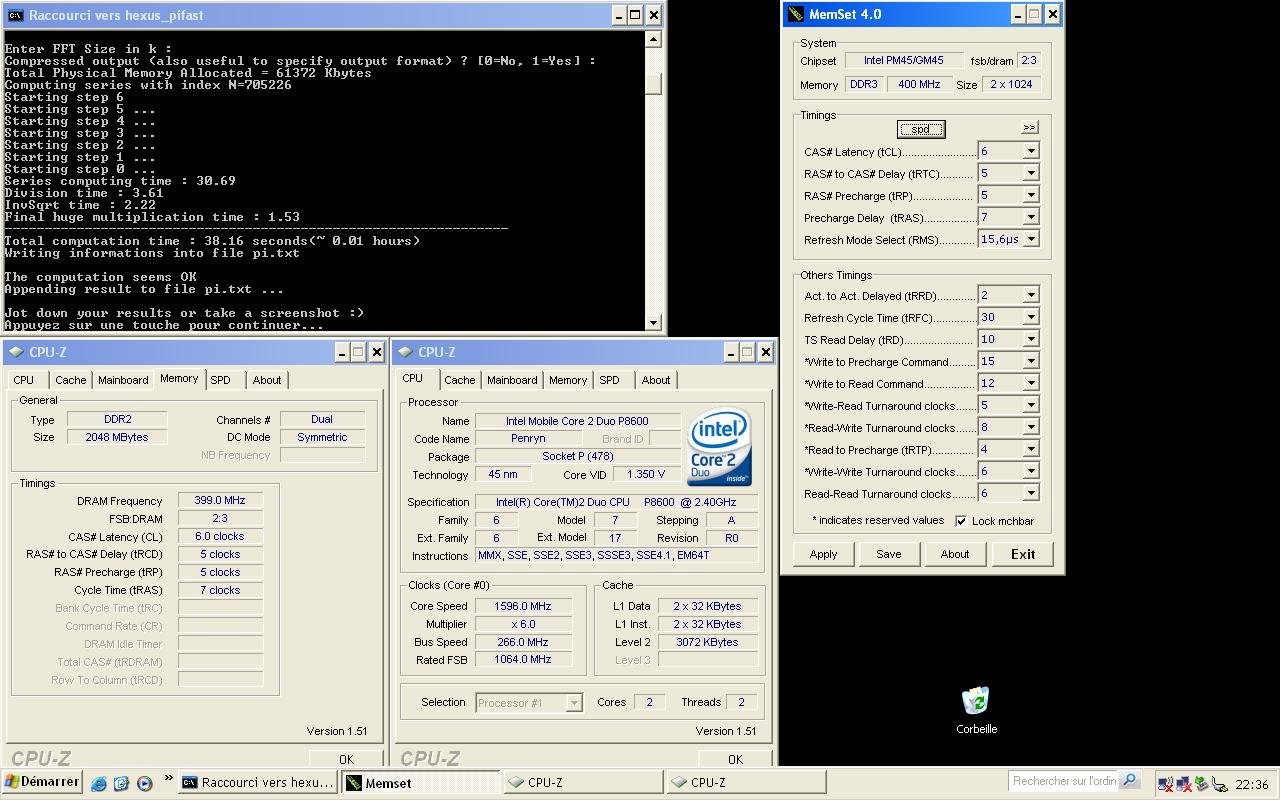Open the Act. to Act. Delayed (tRRD) dropdown

pyautogui.click(x=1030, y=295)
